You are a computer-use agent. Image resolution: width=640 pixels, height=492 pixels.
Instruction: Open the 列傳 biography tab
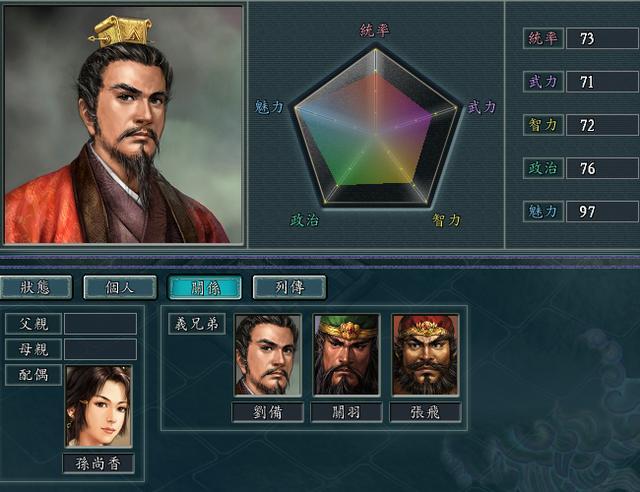289,287
